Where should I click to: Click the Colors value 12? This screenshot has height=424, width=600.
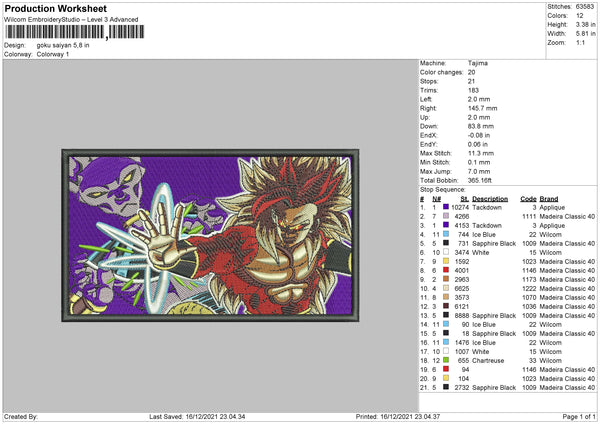pos(579,16)
